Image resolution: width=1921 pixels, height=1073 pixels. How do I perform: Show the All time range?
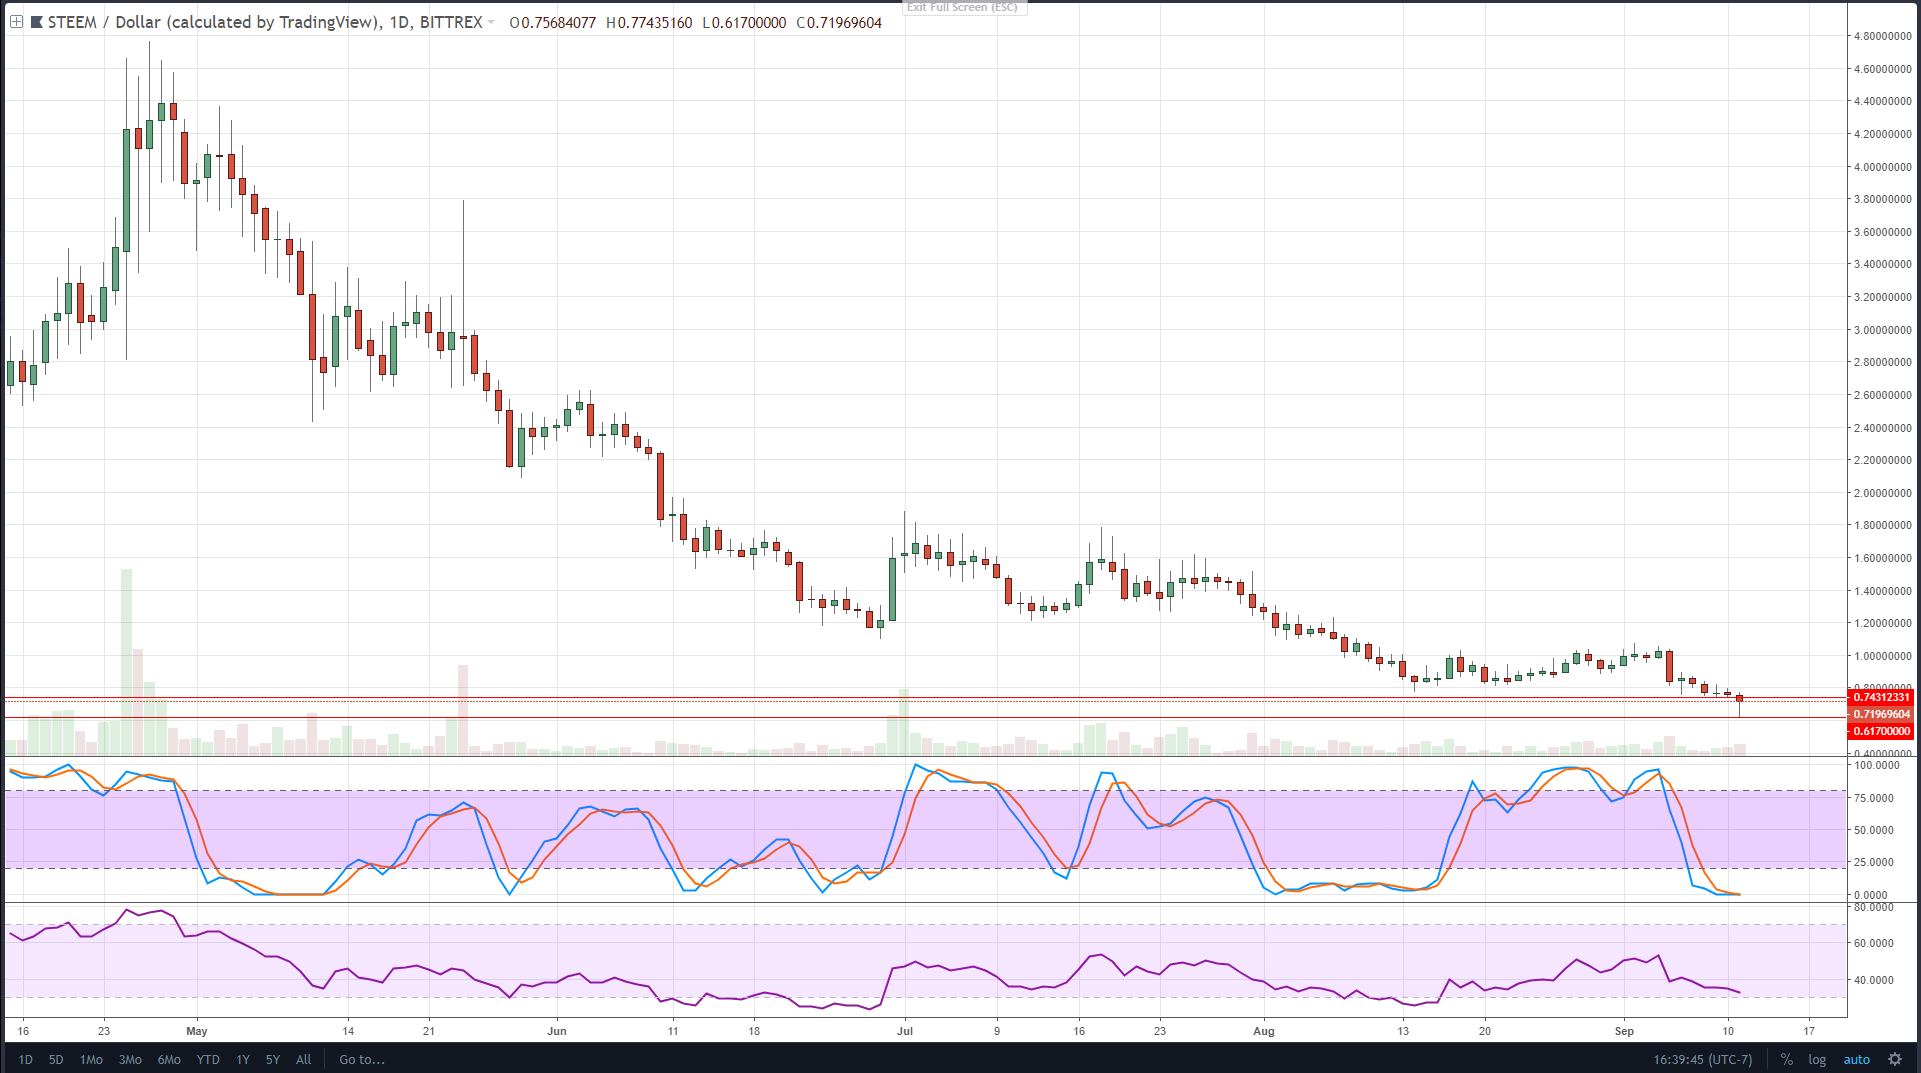pos(304,1059)
